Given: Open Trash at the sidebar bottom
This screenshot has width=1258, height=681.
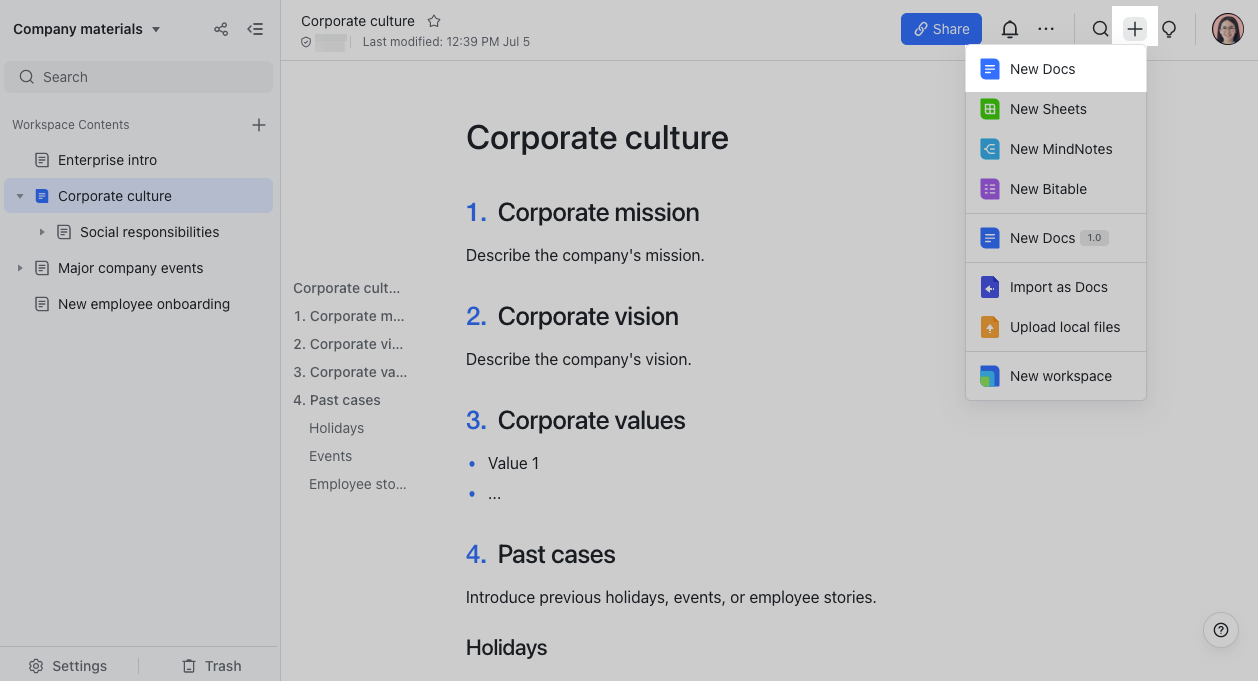Looking at the screenshot, I should click(x=211, y=666).
